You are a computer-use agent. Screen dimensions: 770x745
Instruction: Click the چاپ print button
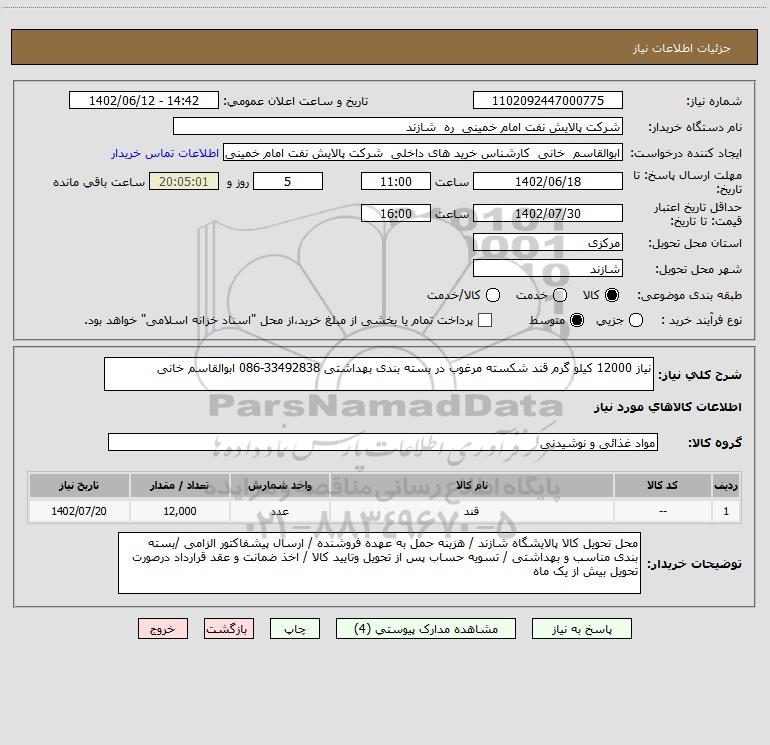[x=295, y=629]
